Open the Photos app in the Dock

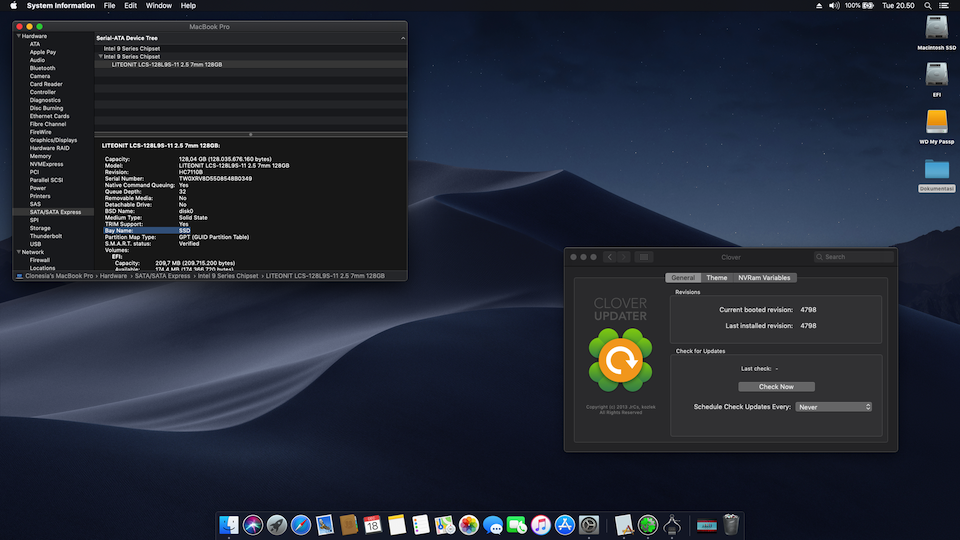click(x=469, y=524)
